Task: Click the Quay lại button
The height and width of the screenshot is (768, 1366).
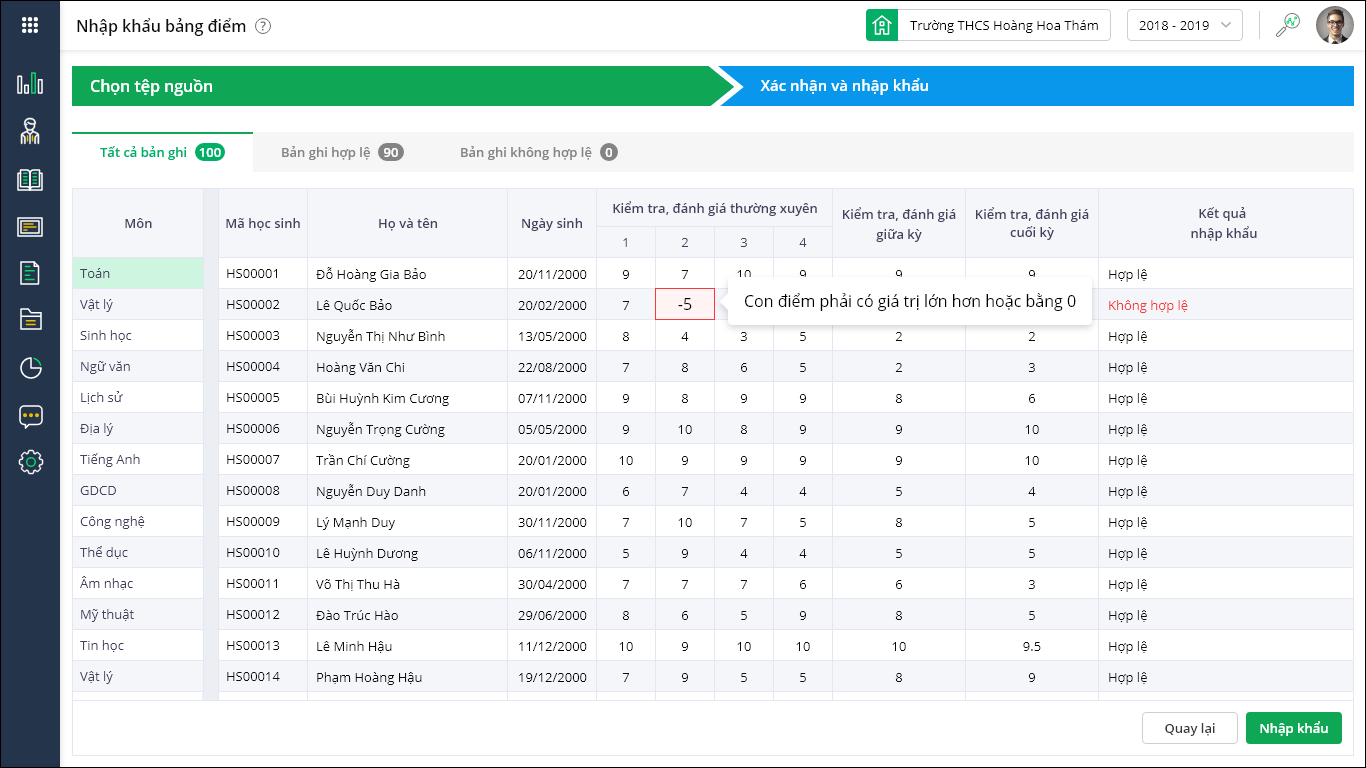Action: click(1189, 728)
